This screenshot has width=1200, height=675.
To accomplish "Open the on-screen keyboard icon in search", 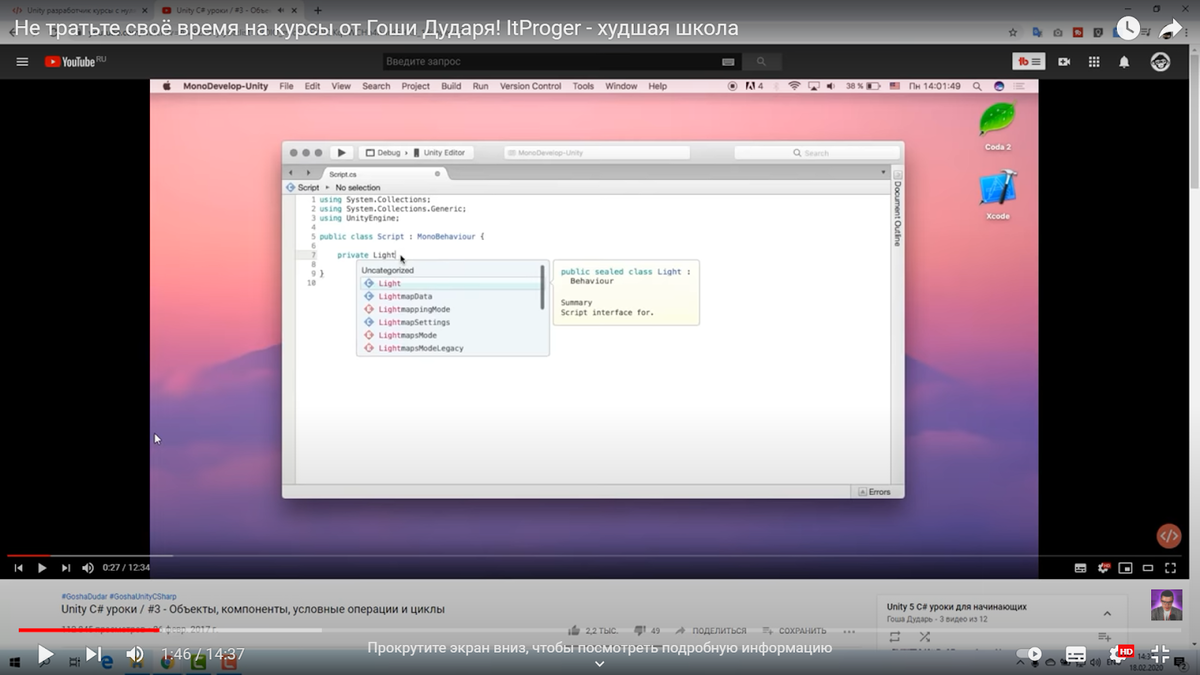I will (x=728, y=62).
